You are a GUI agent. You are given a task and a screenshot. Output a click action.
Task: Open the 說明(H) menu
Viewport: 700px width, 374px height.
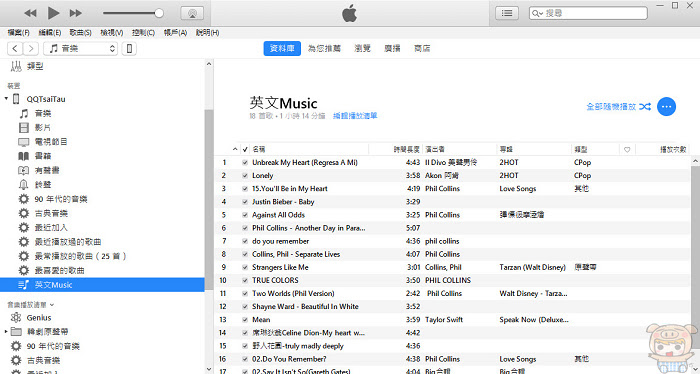point(207,33)
